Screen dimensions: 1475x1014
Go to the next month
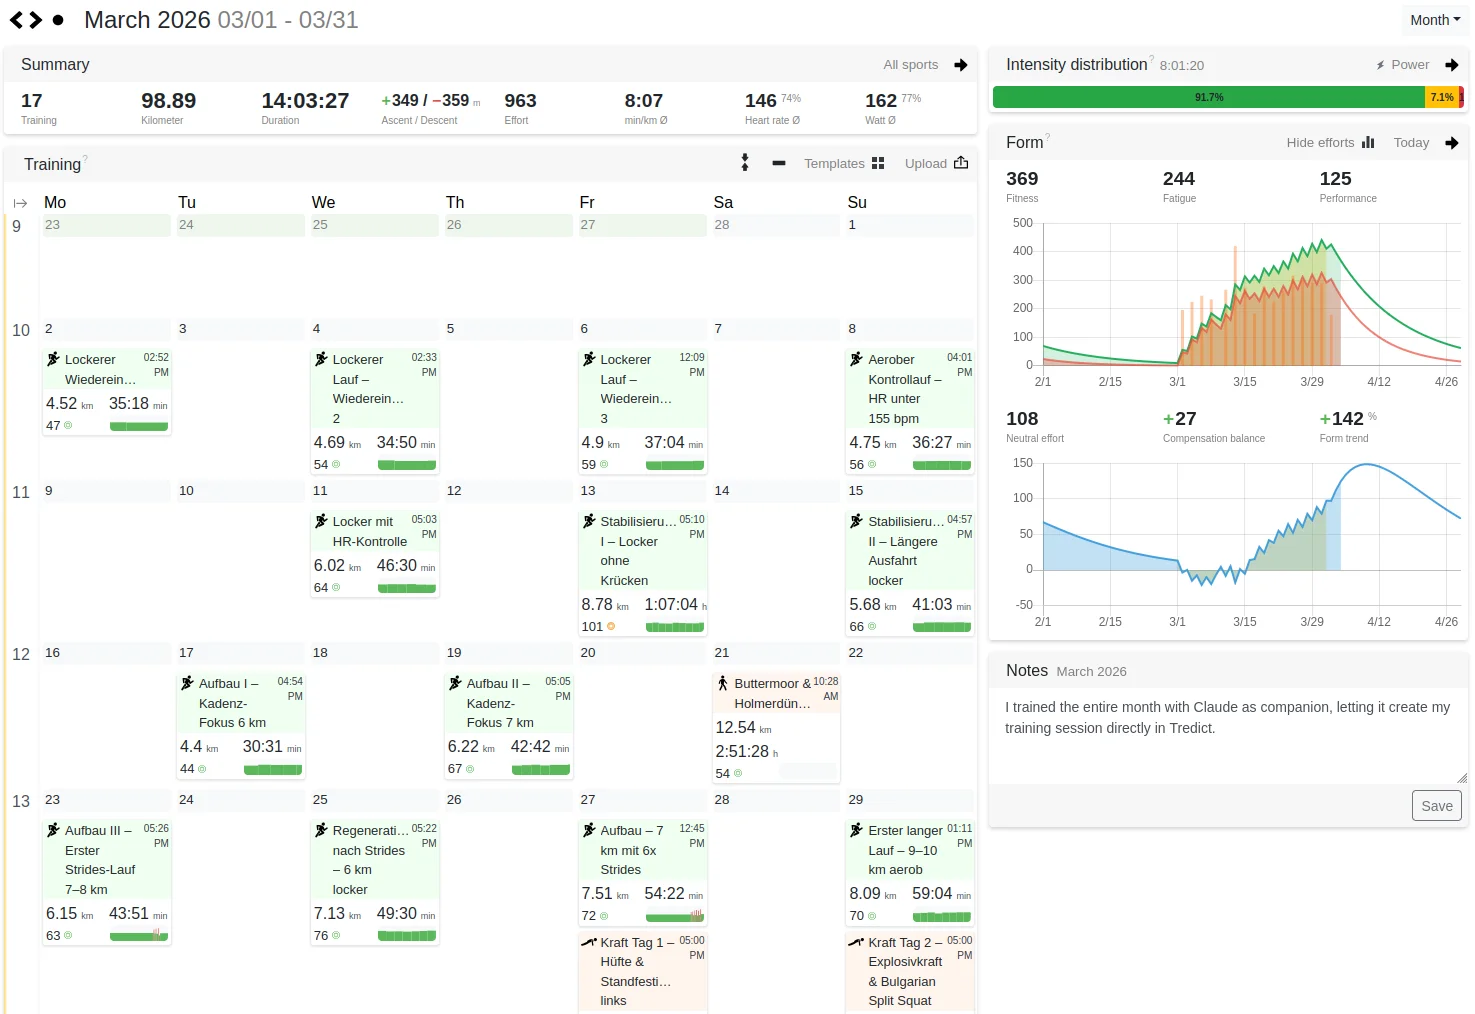tap(36, 20)
